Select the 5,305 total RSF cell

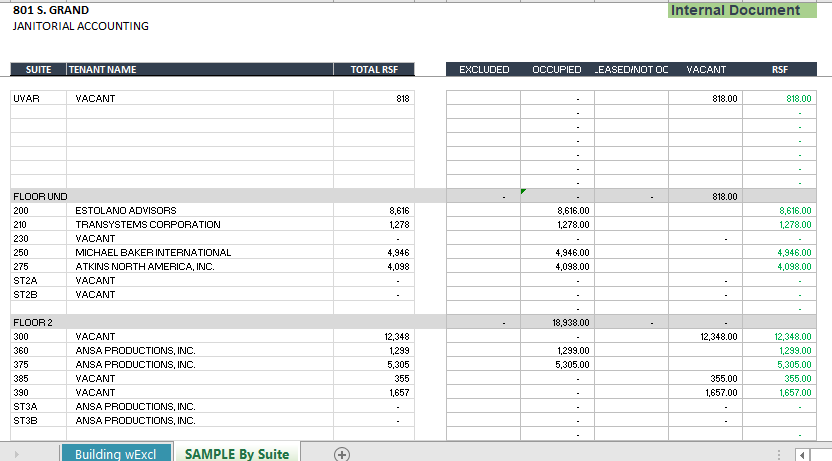[x=374, y=364]
